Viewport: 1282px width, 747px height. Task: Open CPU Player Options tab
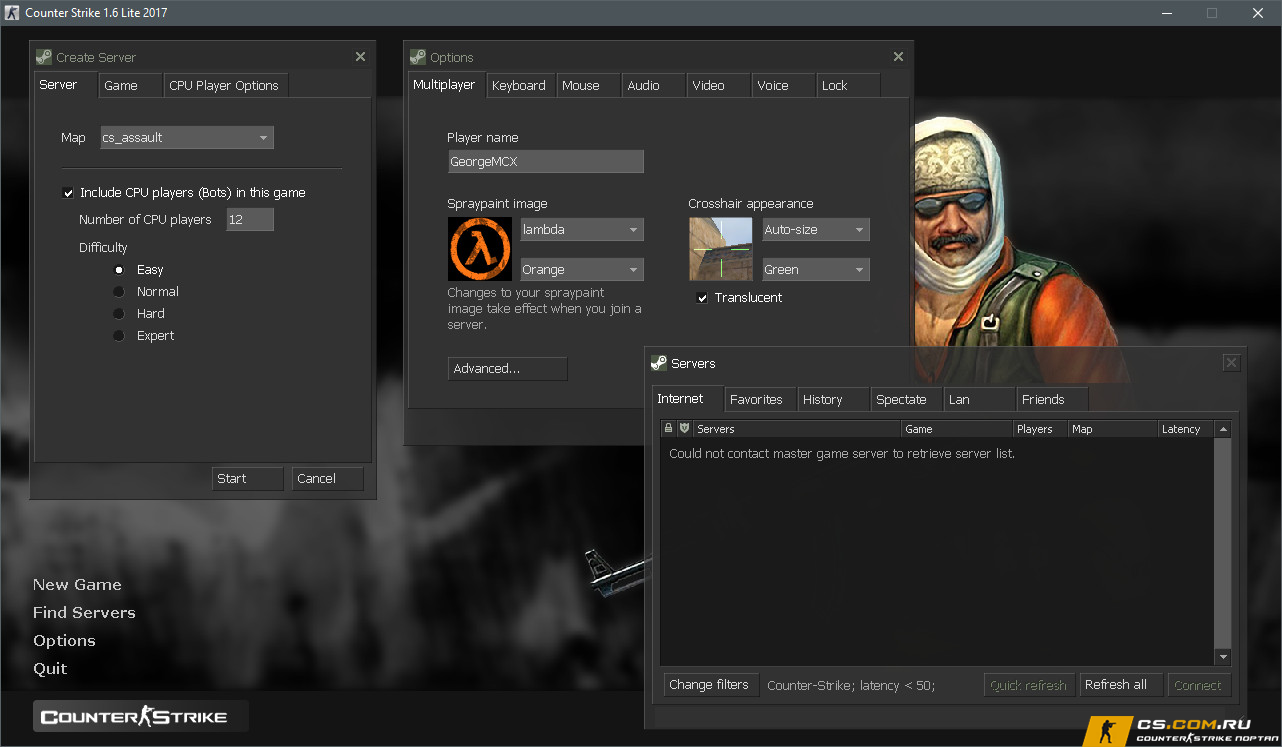(x=226, y=86)
